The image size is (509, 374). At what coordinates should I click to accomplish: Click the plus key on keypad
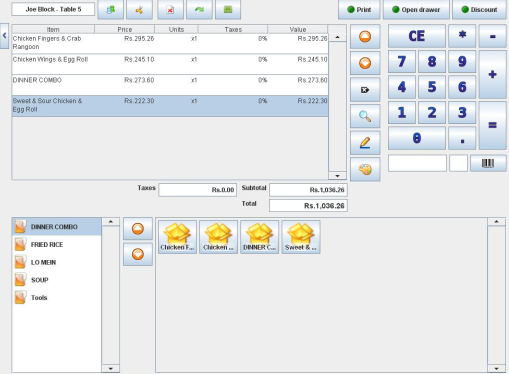(493, 74)
